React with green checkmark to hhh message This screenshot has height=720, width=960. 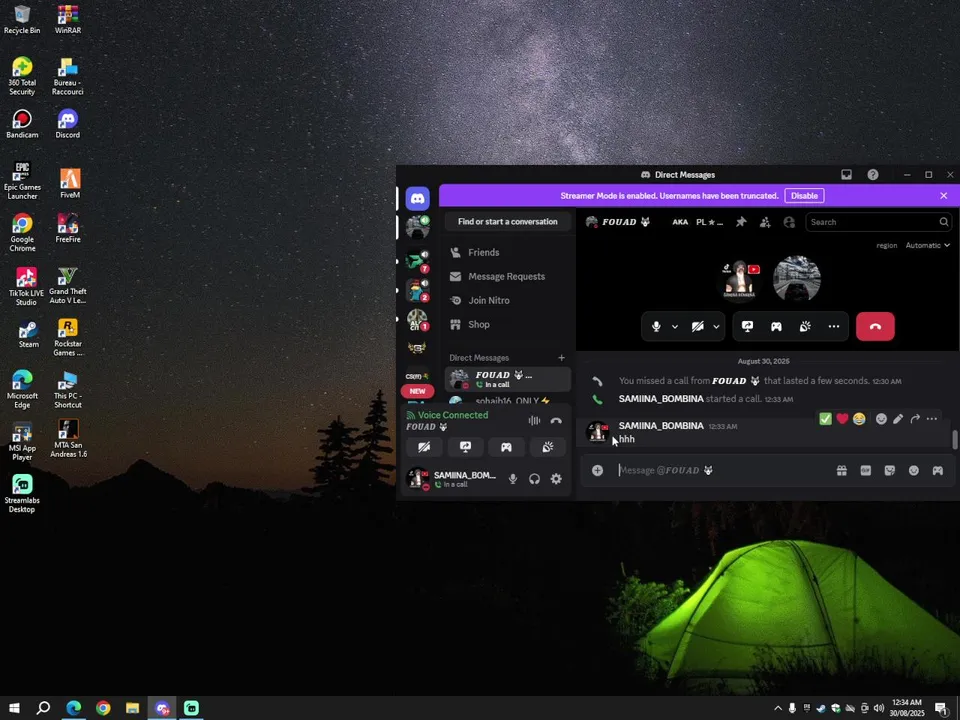click(825, 419)
